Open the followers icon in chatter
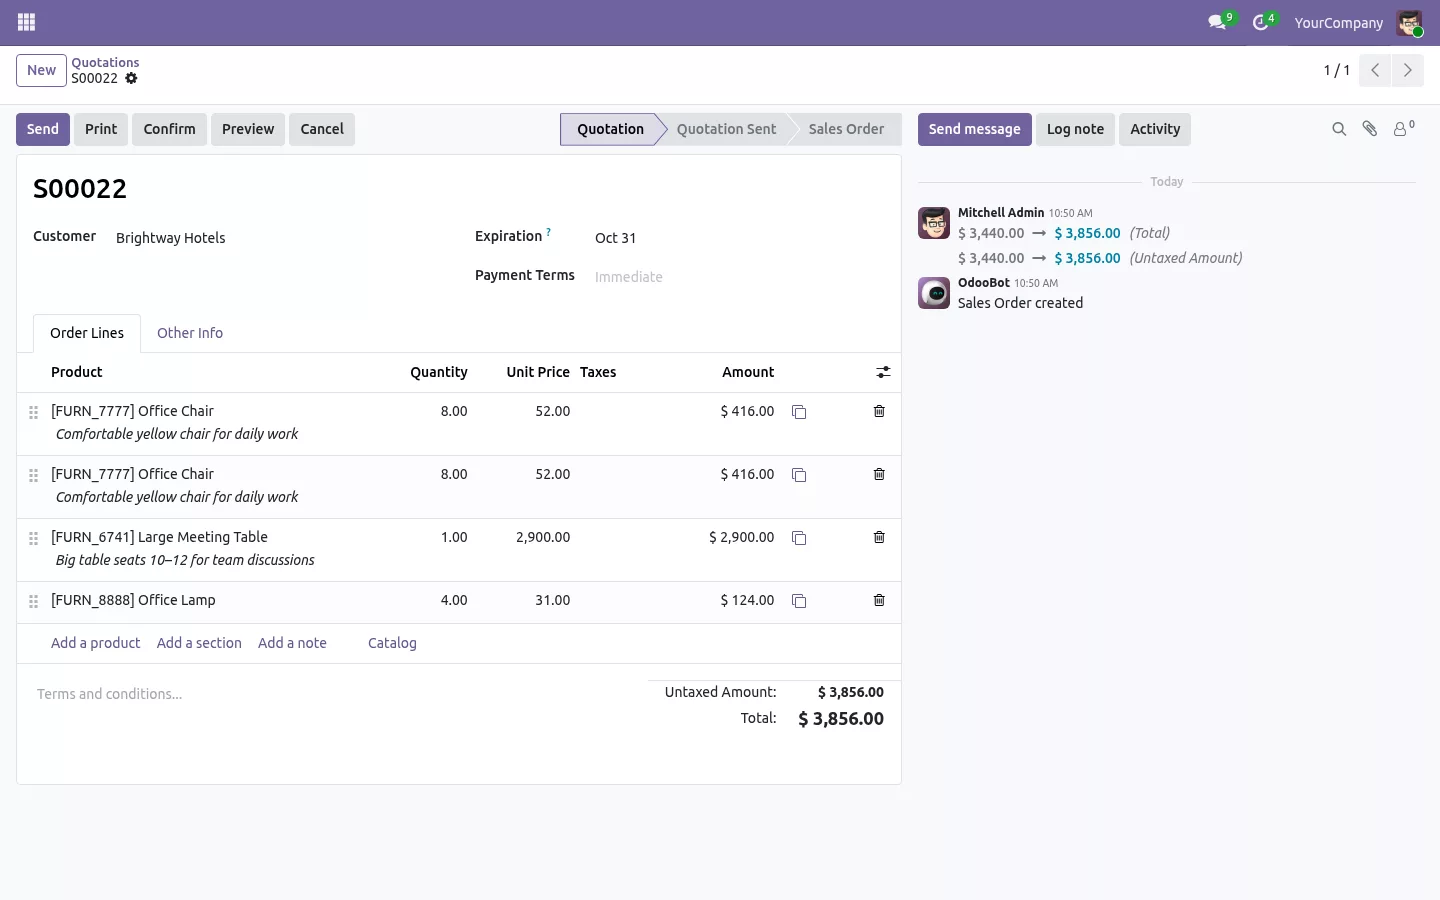 pos(1403,129)
